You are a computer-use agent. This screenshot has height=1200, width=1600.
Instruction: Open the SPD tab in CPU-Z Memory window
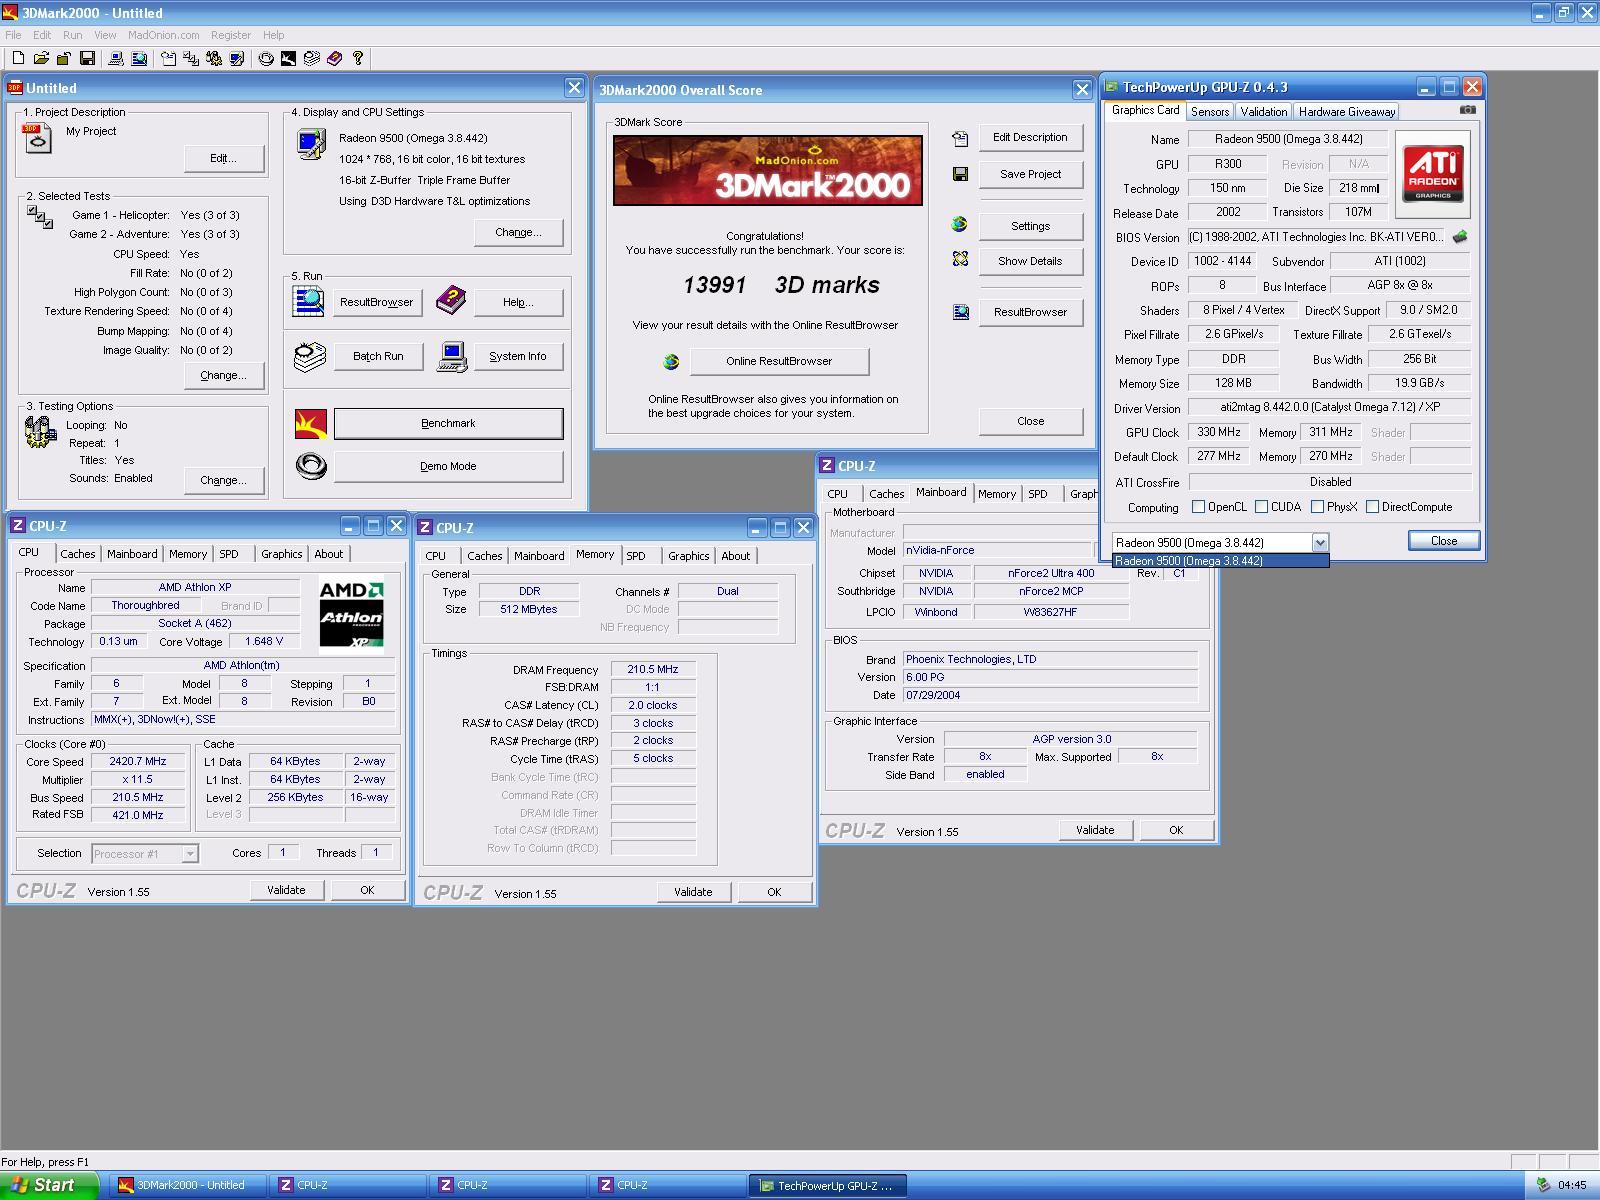(636, 556)
